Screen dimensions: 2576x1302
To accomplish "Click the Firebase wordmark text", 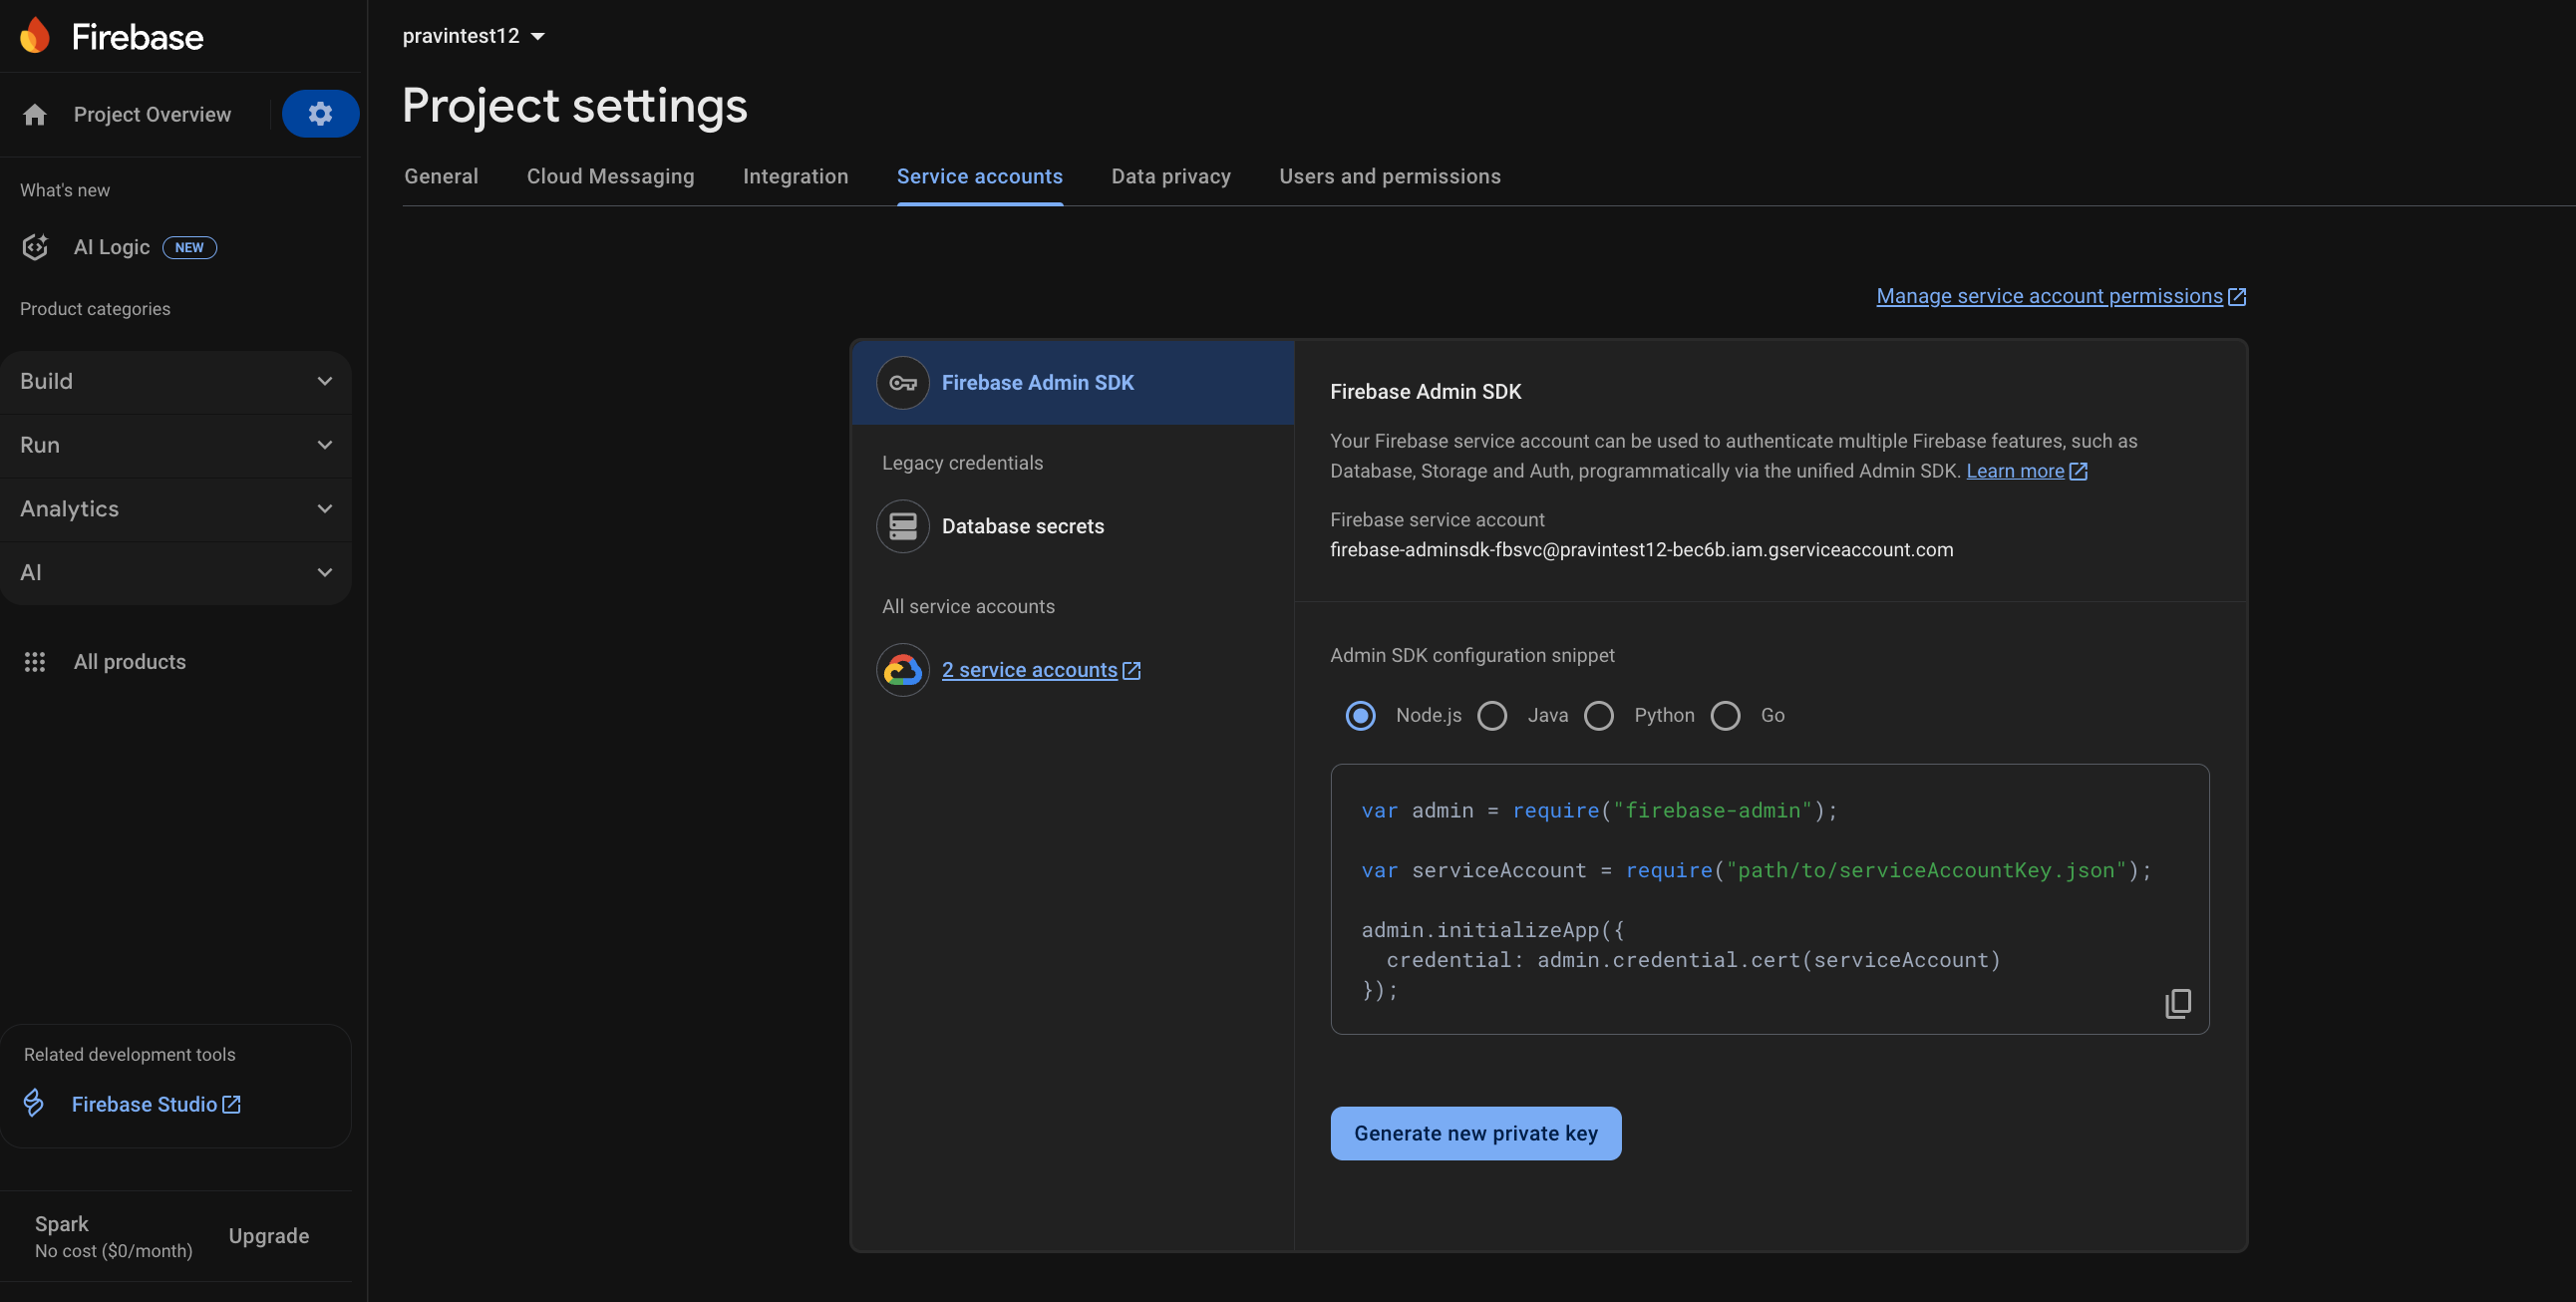I will pos(137,38).
